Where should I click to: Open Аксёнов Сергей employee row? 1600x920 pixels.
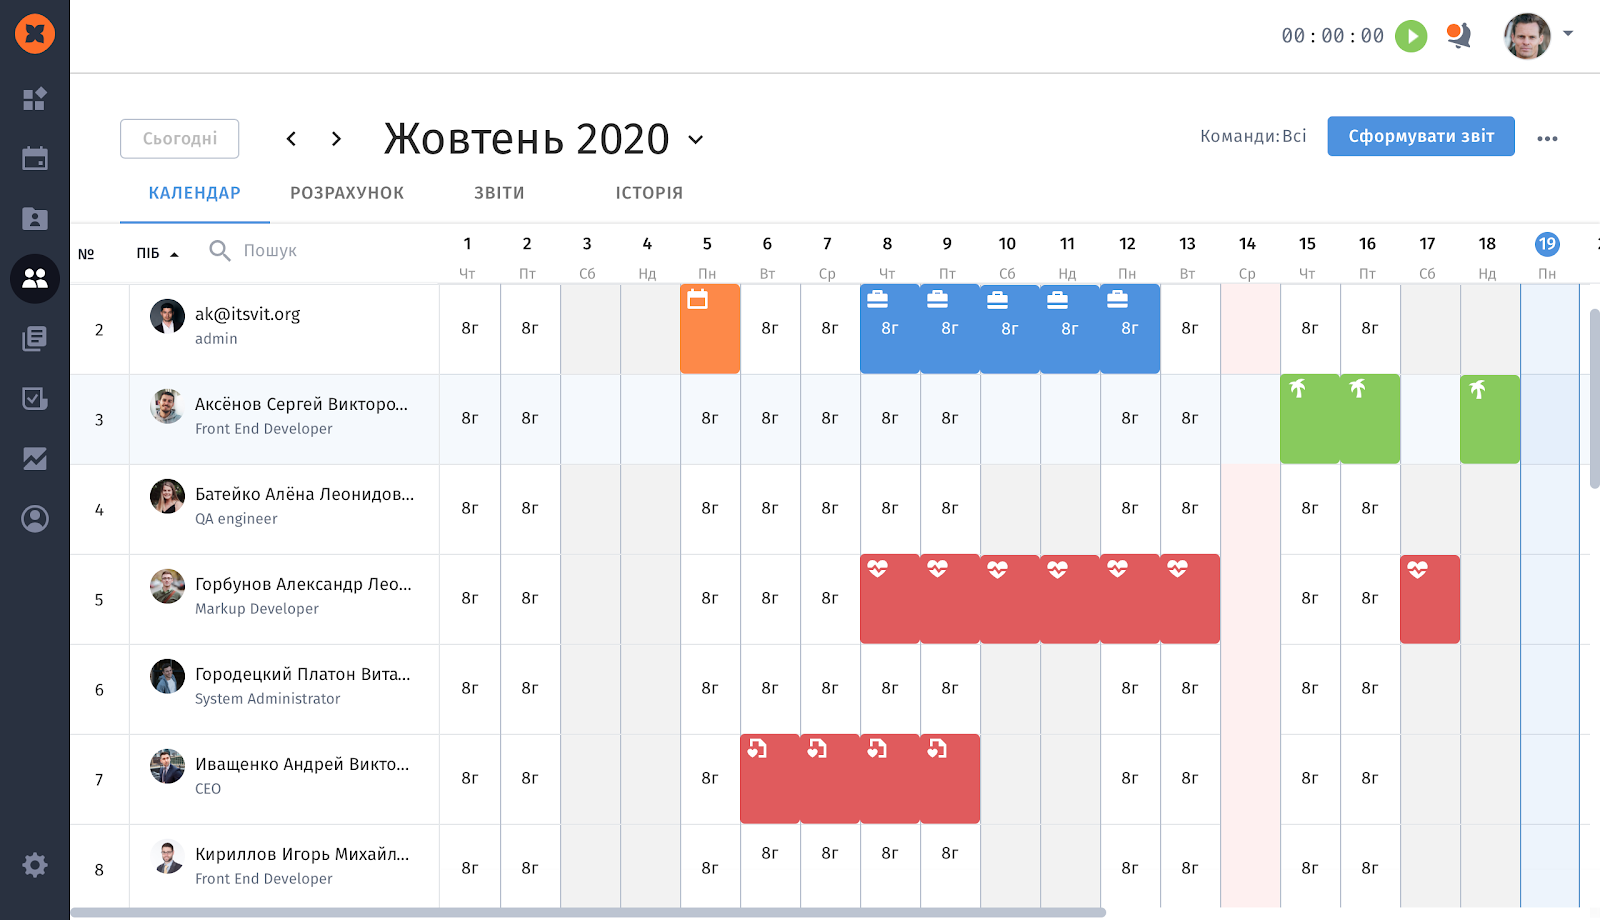point(301,404)
